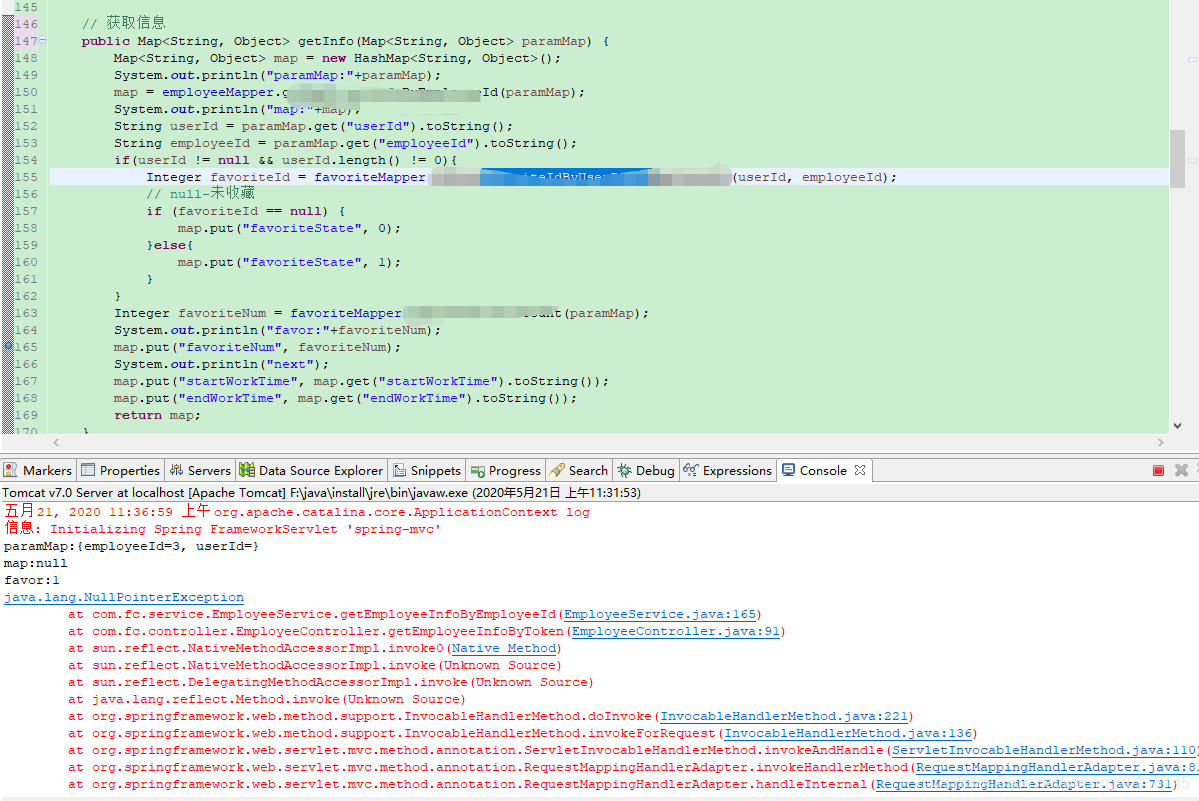The image size is (1199, 801).
Task: Switch to the Markers tab
Action: click(38, 470)
